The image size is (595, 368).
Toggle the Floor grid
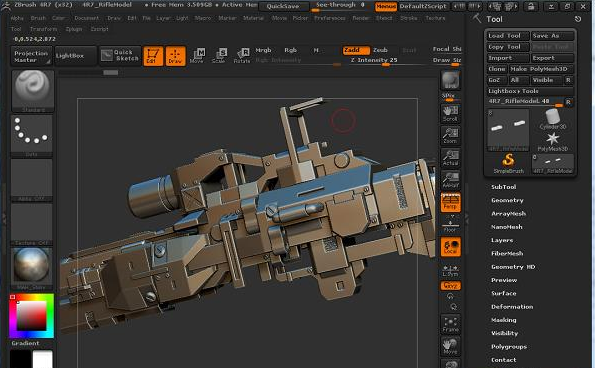[x=450, y=225]
